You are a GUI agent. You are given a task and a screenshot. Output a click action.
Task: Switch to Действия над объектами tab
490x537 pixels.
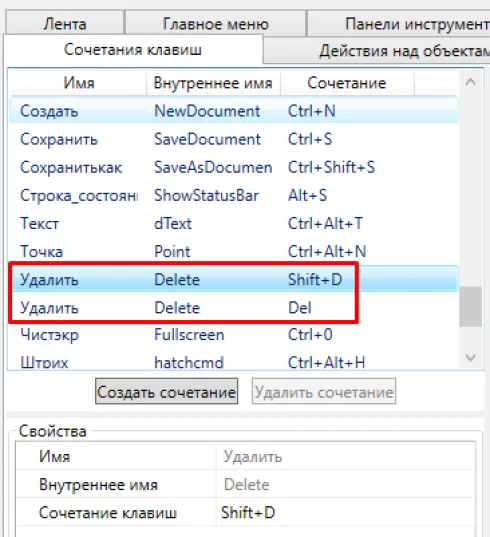click(x=377, y=51)
